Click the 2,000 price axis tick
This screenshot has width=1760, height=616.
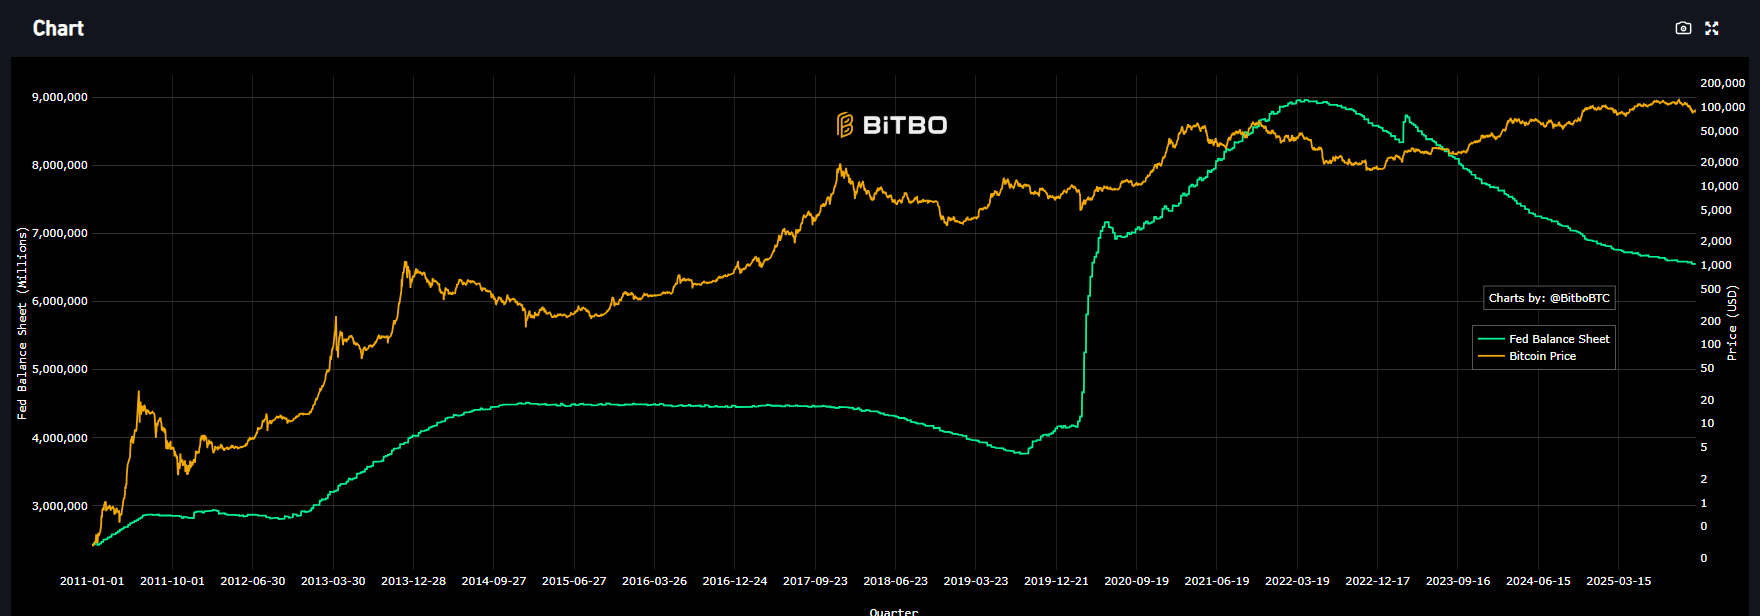[x=1716, y=241]
